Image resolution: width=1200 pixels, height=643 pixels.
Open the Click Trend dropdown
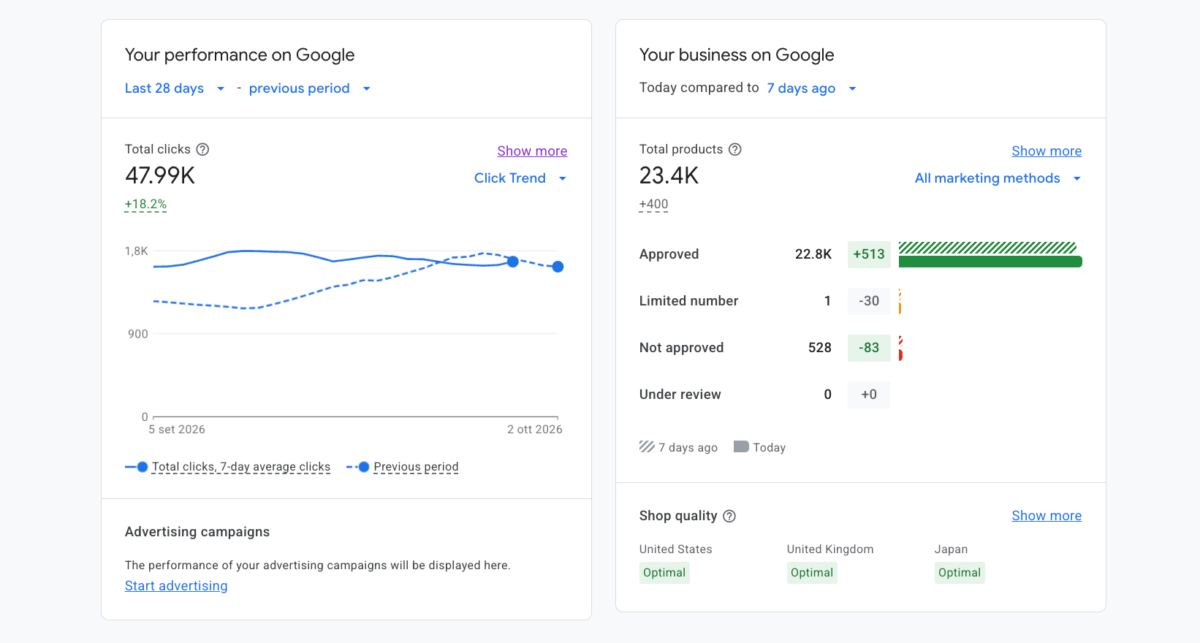pyautogui.click(x=520, y=178)
